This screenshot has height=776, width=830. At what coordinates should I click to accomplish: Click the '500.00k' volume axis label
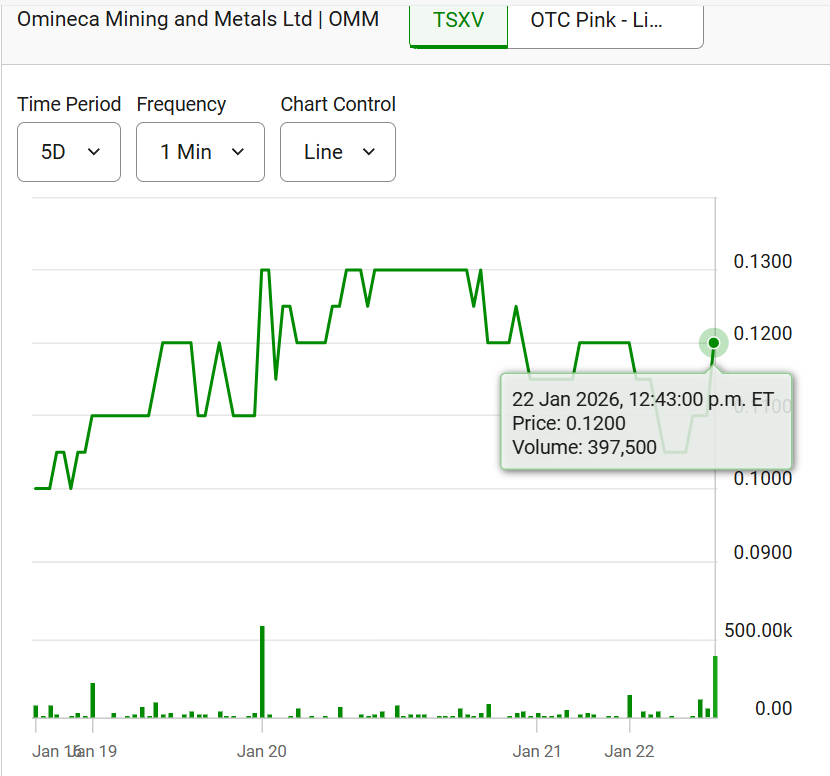click(759, 630)
